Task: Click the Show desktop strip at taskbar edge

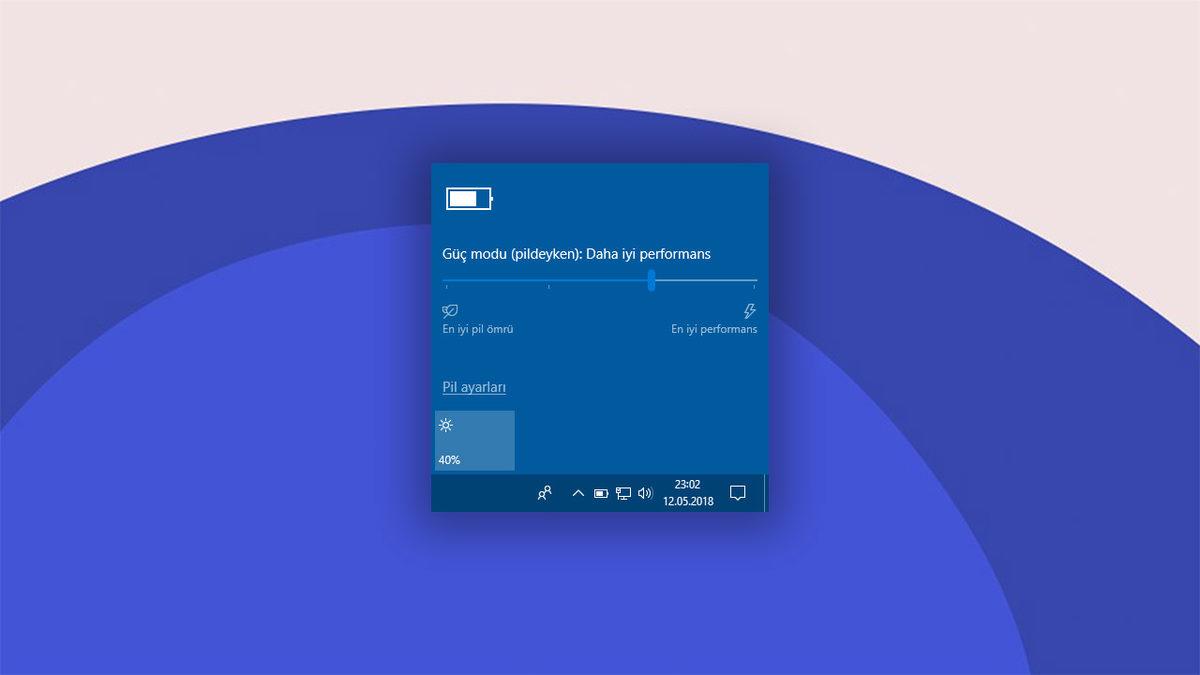Action: (766, 493)
